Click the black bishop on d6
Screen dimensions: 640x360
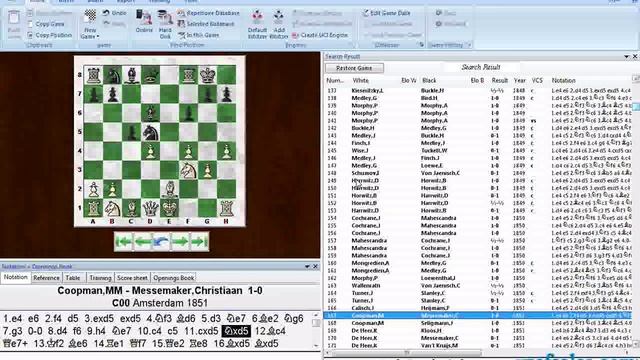point(151,113)
